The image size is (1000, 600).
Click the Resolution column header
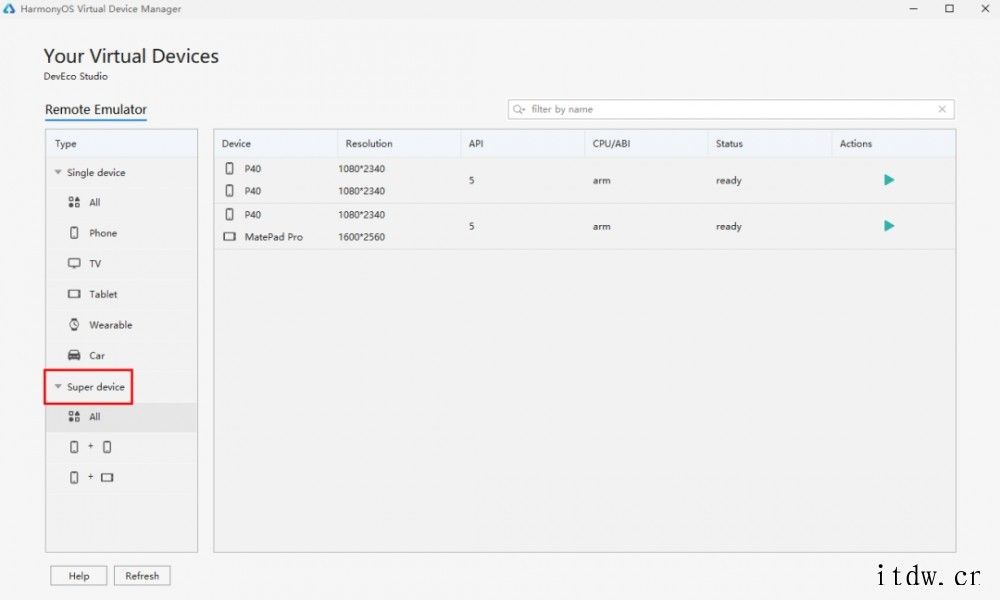(x=399, y=143)
